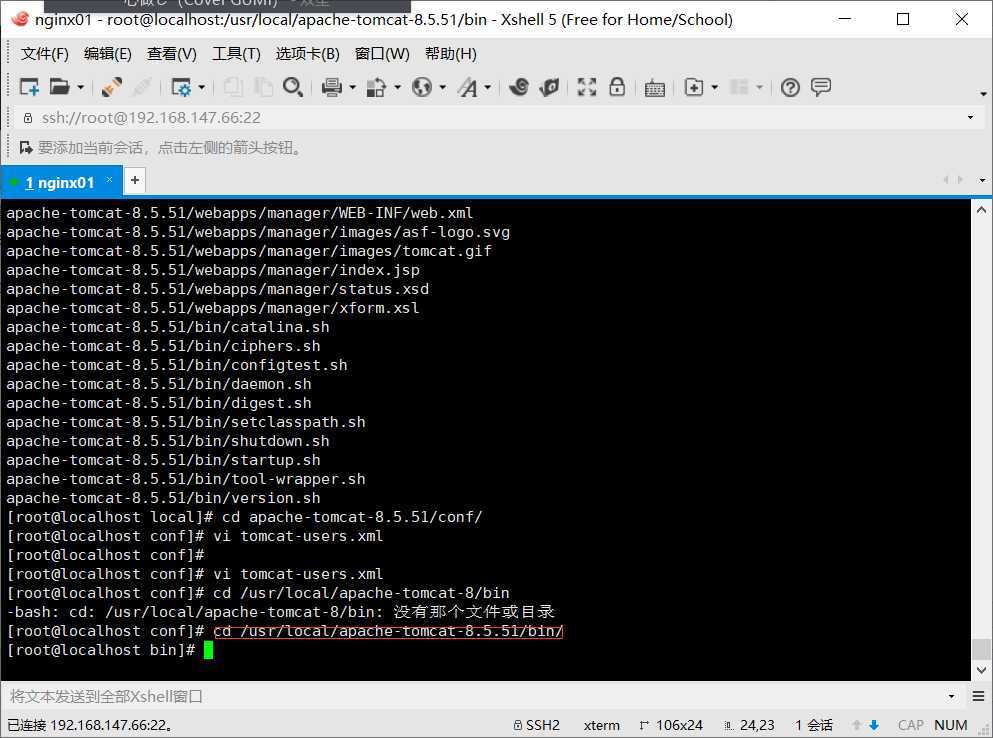Open the 查看(V) menu

[x=172, y=54]
